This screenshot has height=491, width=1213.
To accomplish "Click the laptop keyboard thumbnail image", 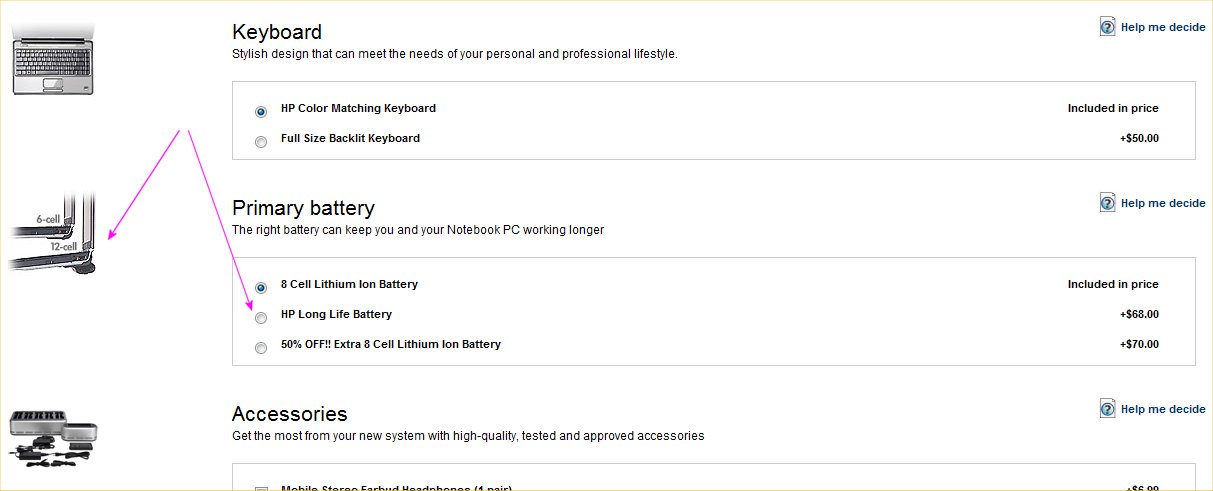I will 54,59.
